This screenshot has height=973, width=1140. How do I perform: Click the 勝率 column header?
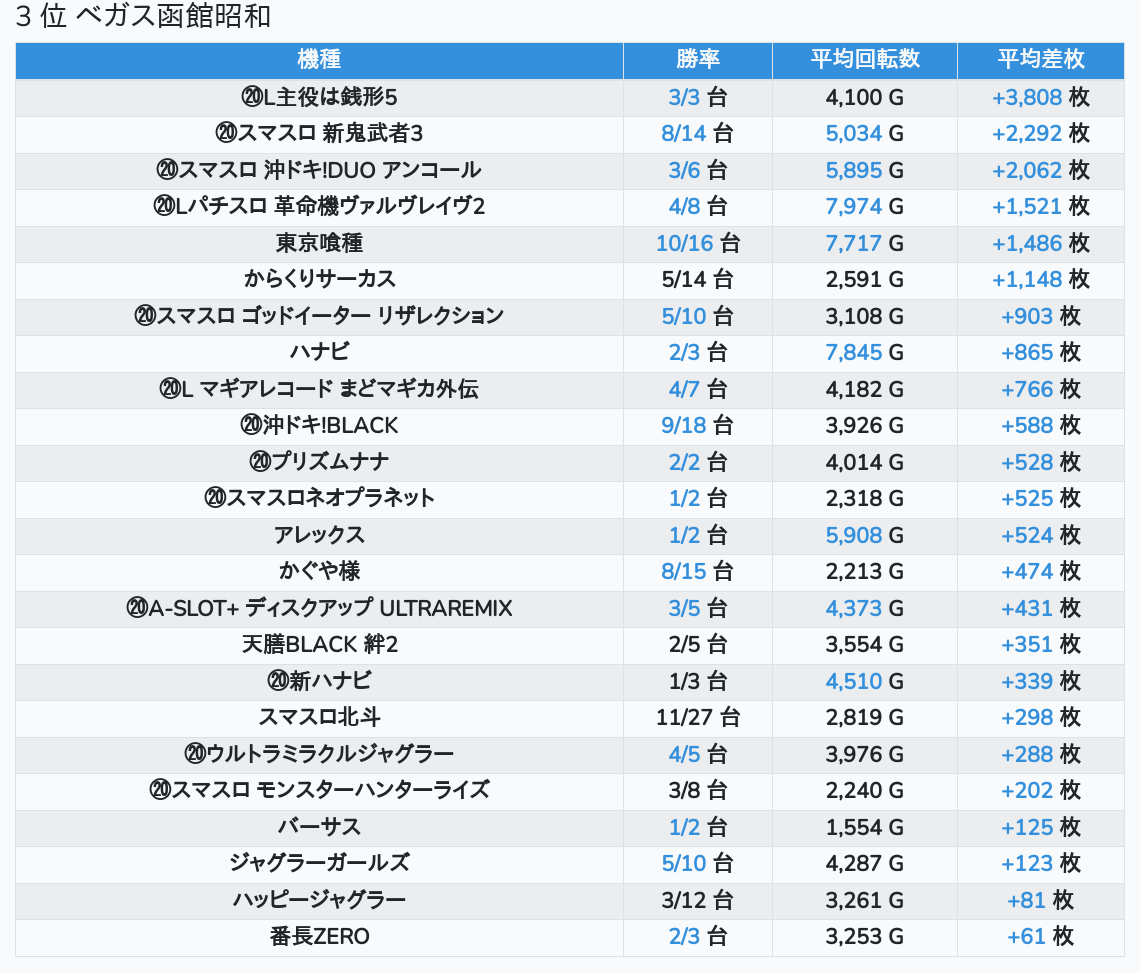(697, 60)
